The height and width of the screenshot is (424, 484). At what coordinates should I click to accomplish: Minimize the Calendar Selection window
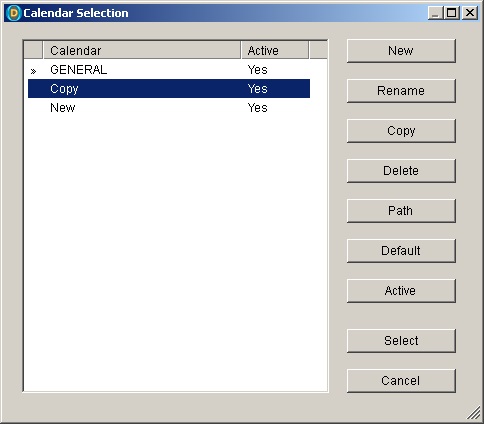point(435,13)
